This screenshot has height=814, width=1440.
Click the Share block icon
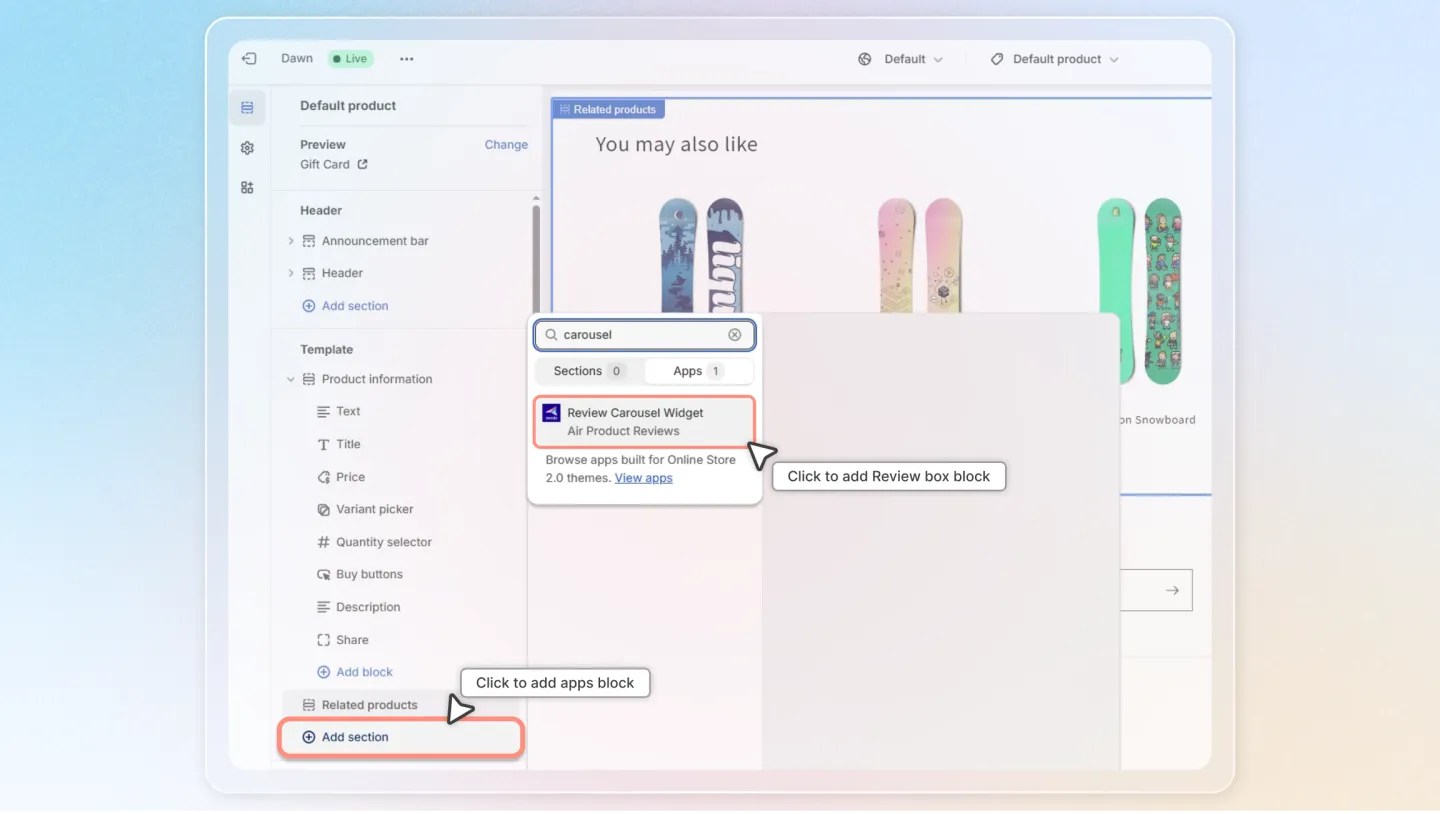[x=323, y=640]
